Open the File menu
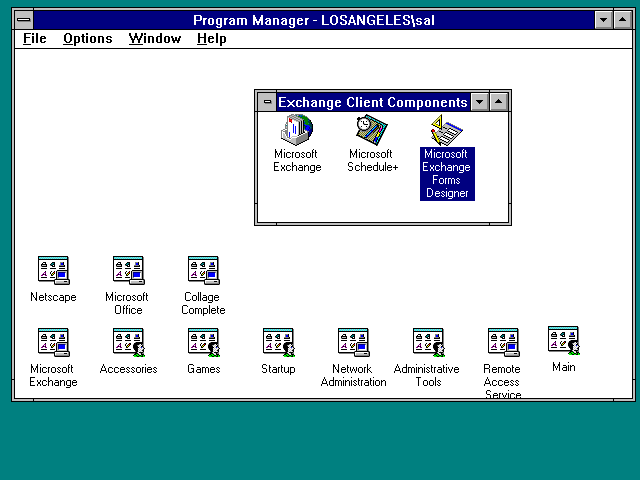640x480 pixels. [35, 38]
